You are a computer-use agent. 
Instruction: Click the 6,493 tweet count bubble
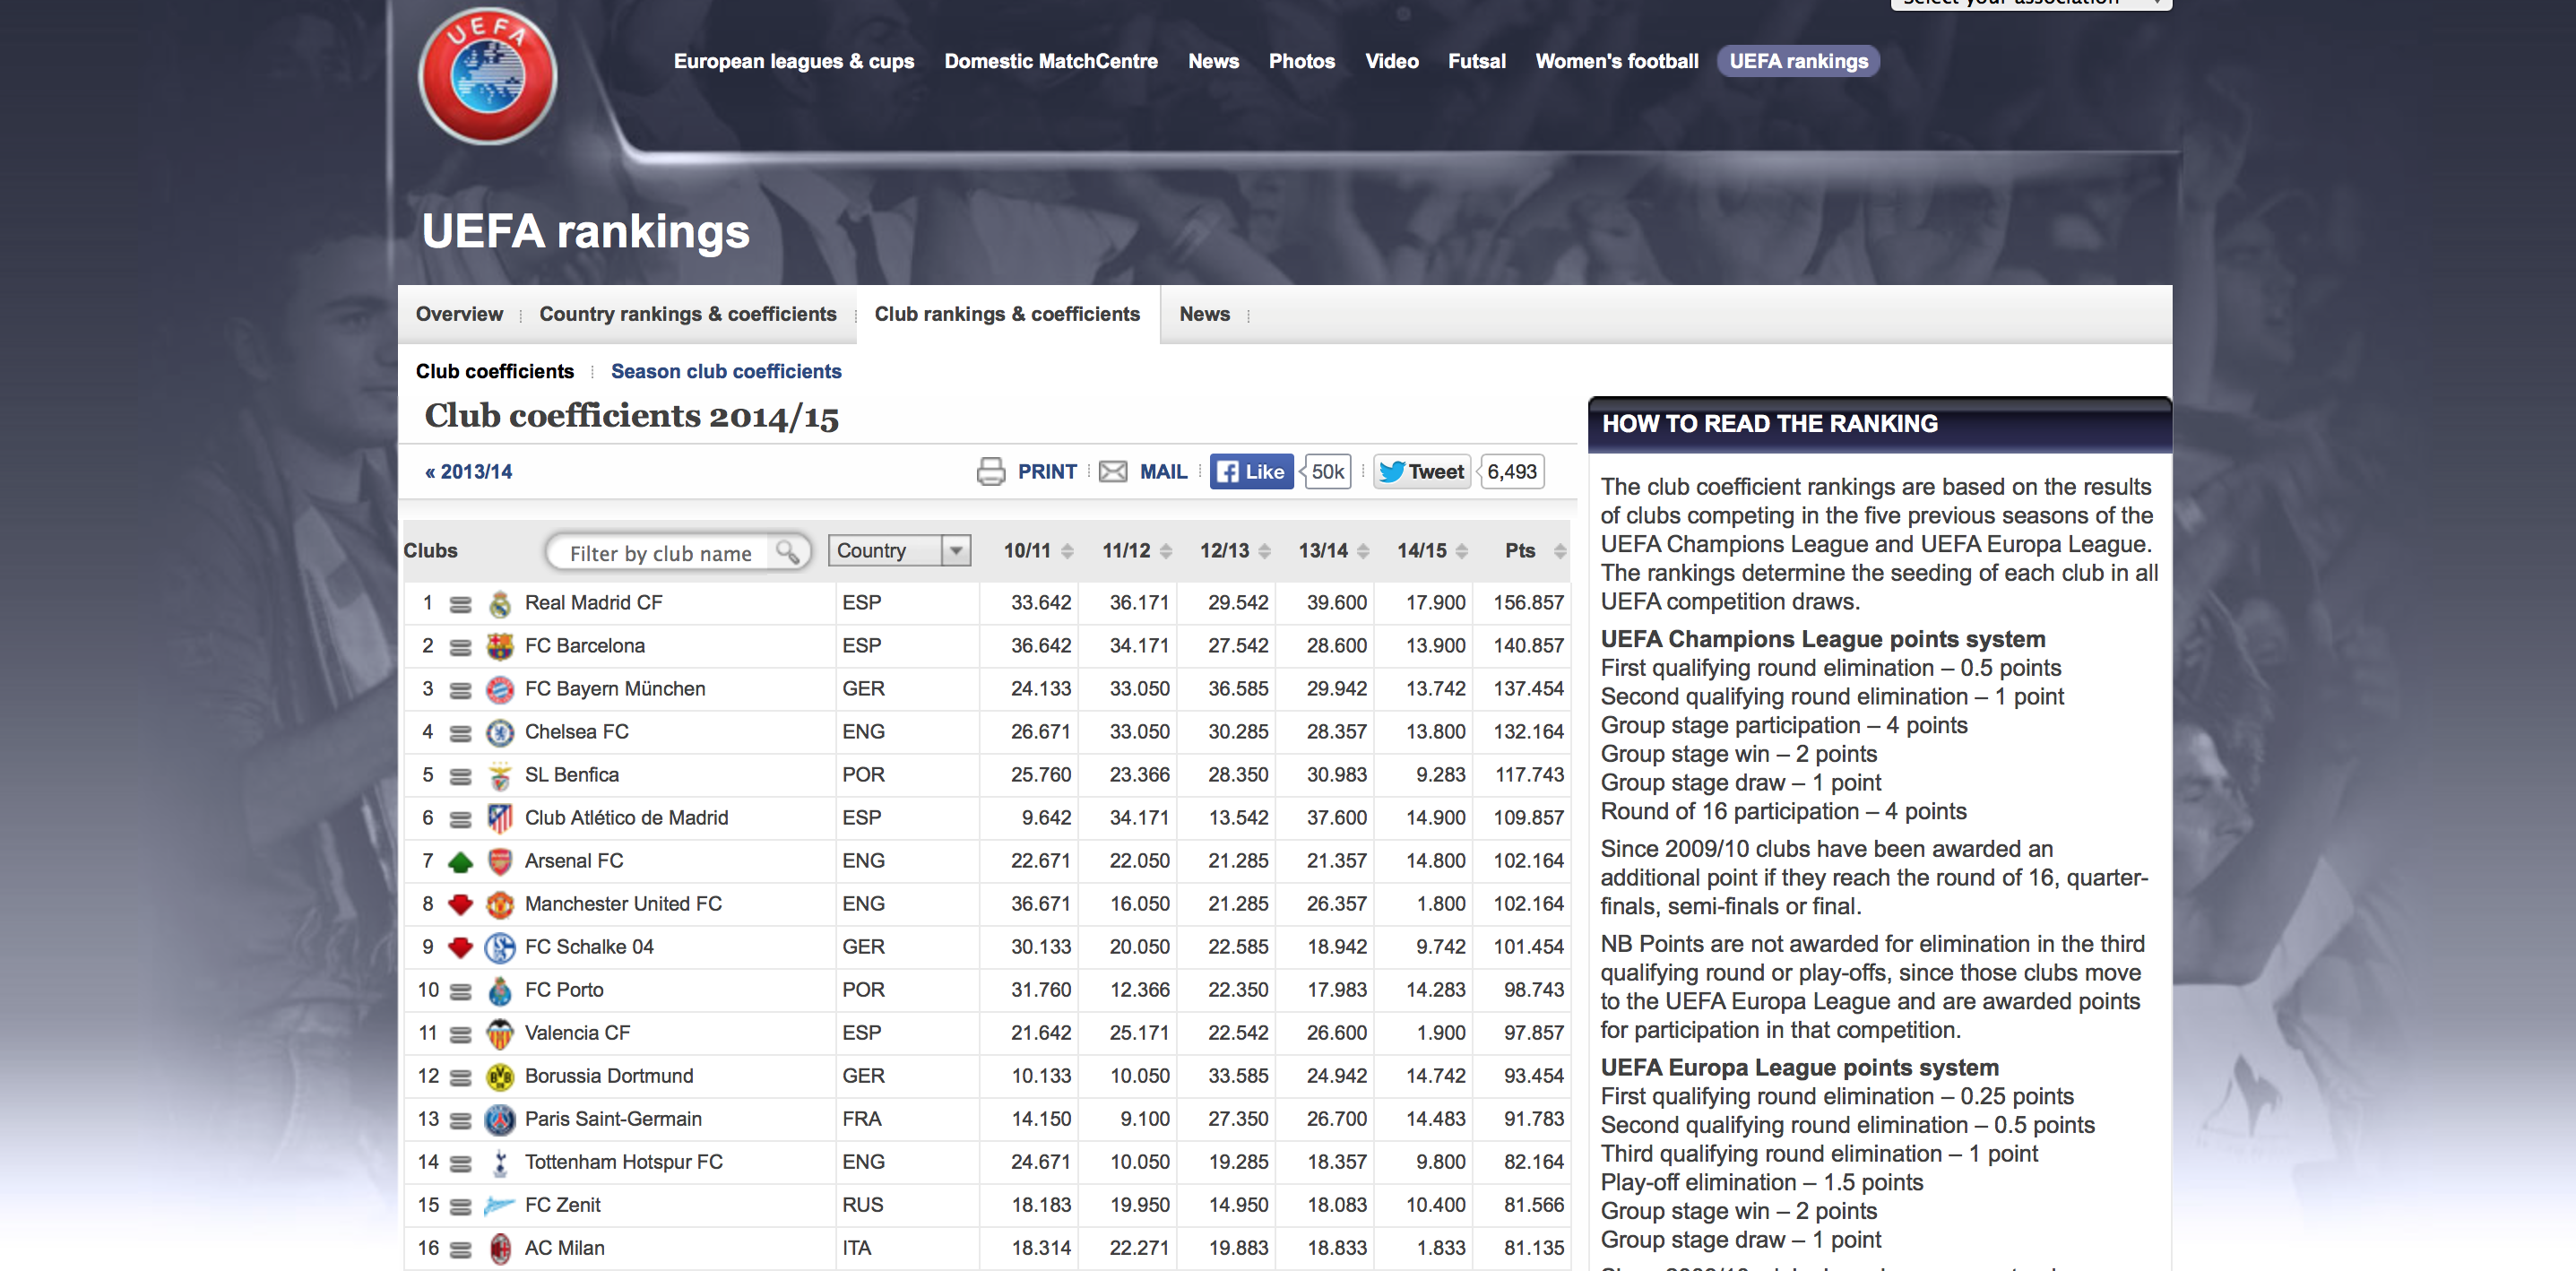point(1511,471)
